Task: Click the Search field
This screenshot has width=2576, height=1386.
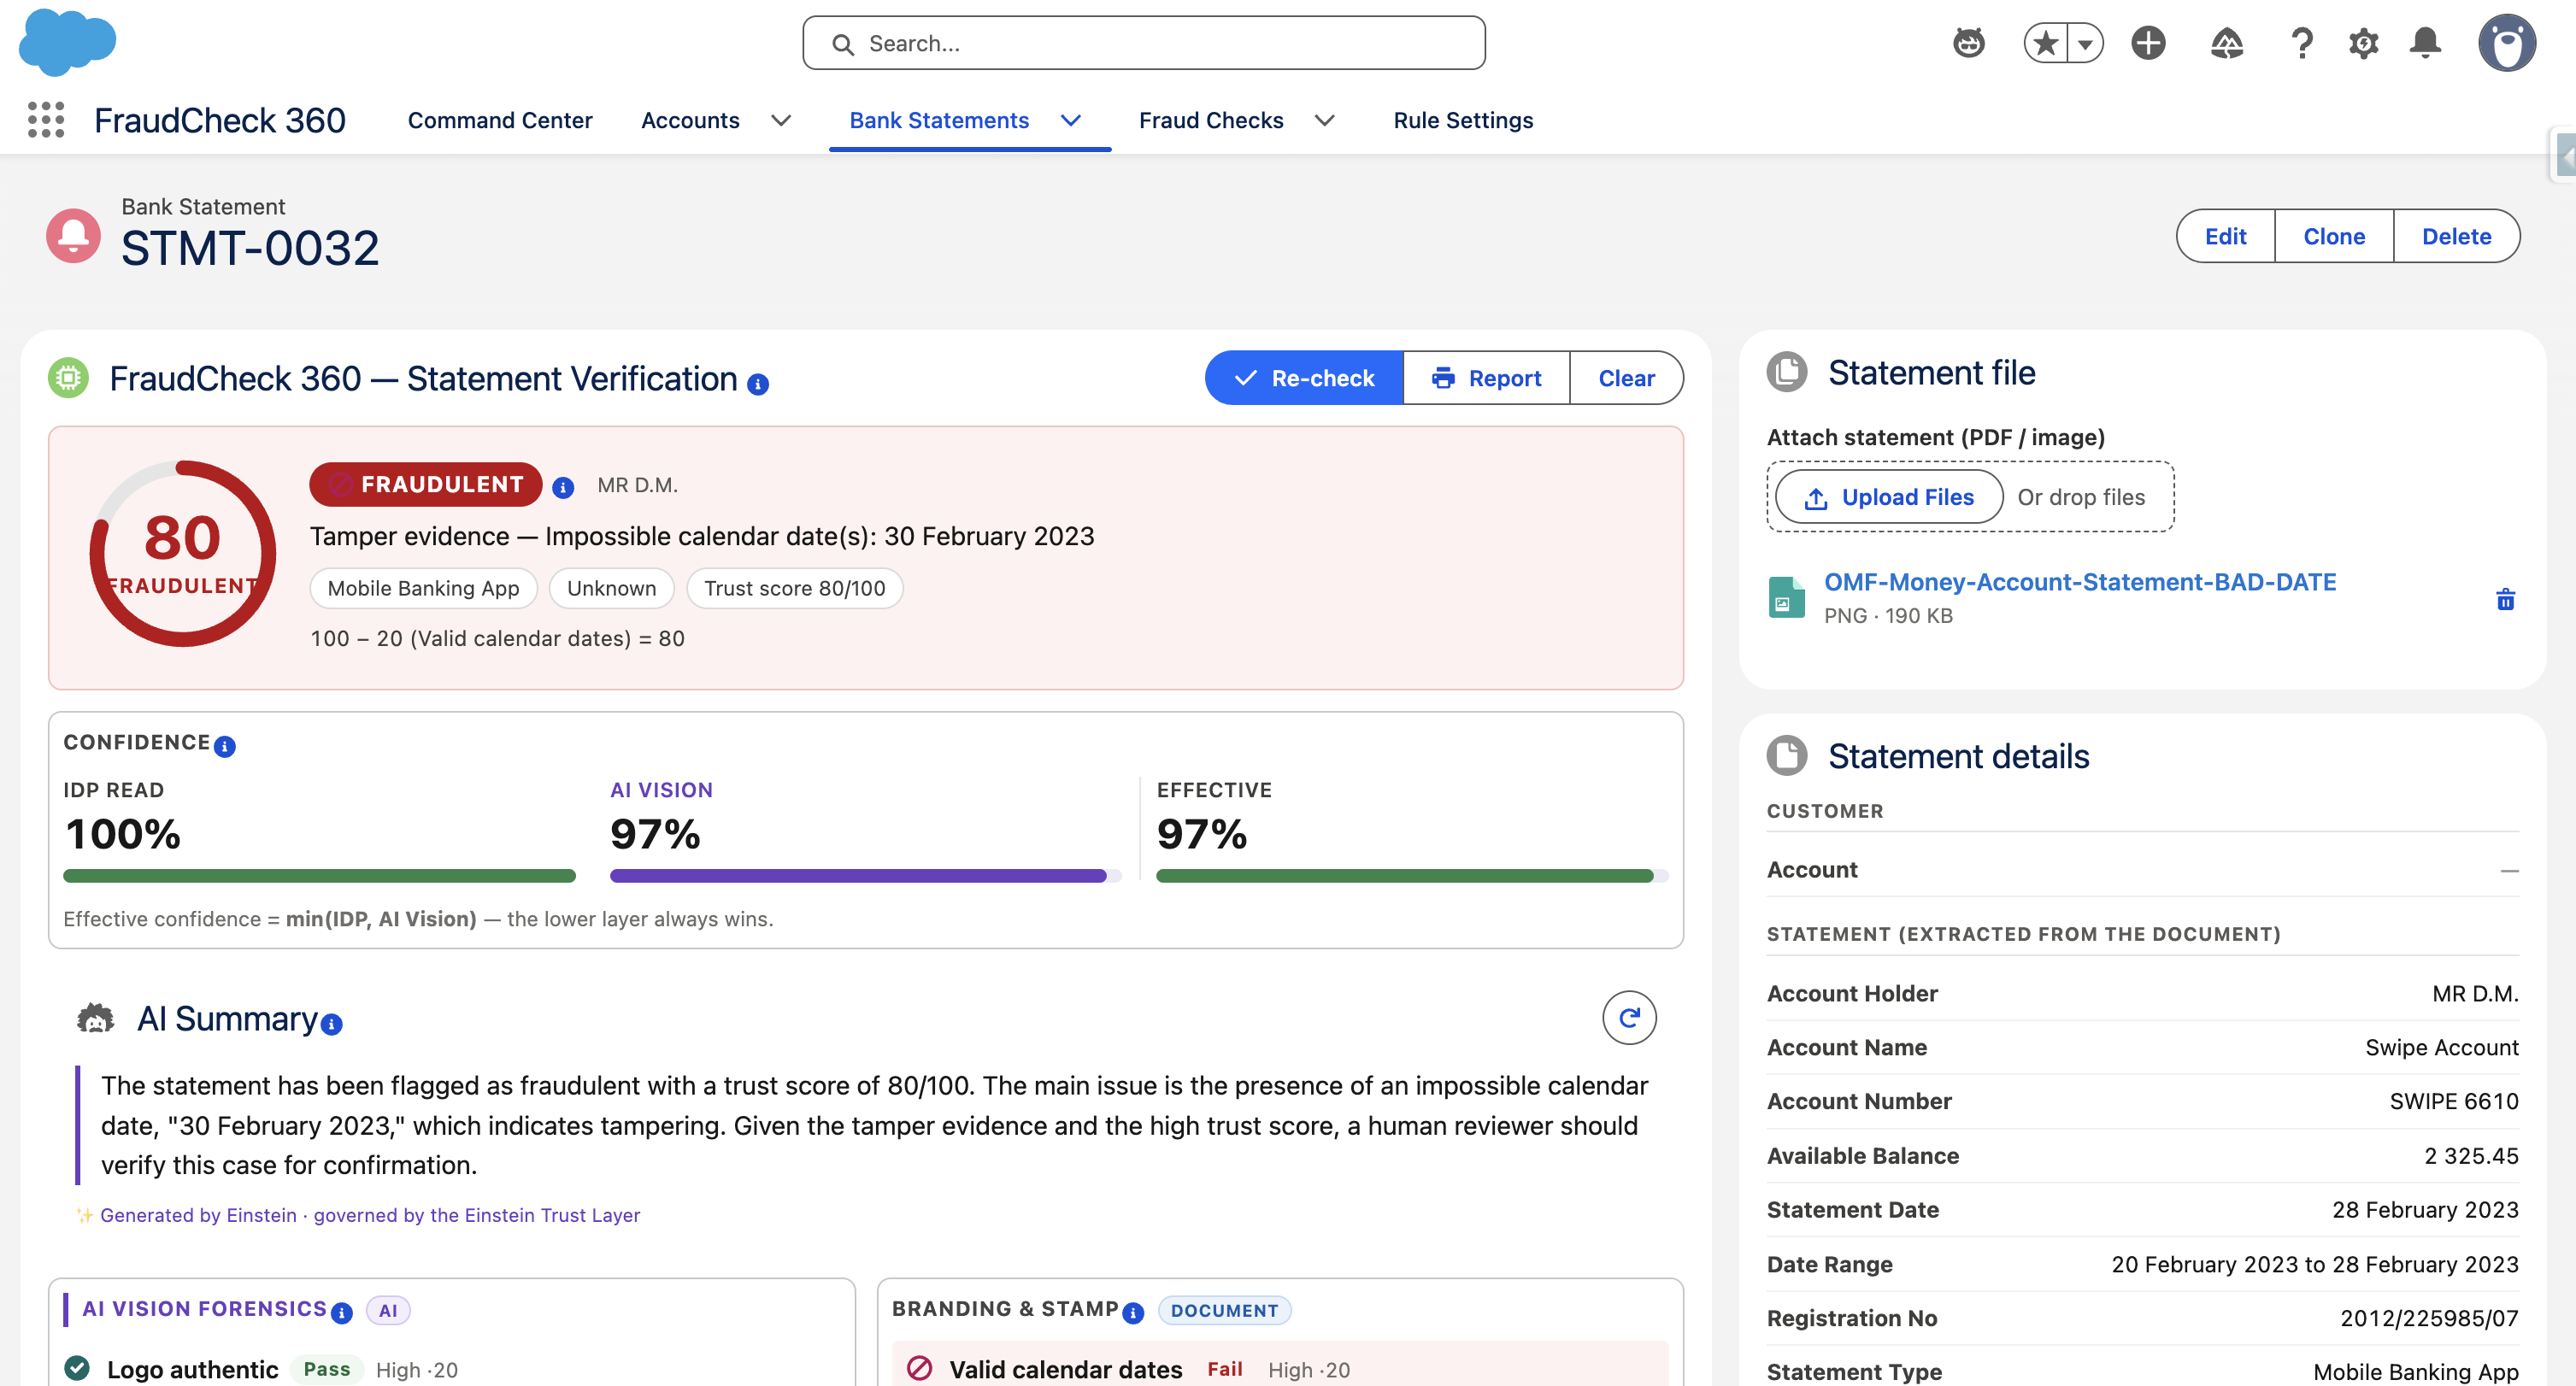Action: pyautogui.click(x=1144, y=43)
